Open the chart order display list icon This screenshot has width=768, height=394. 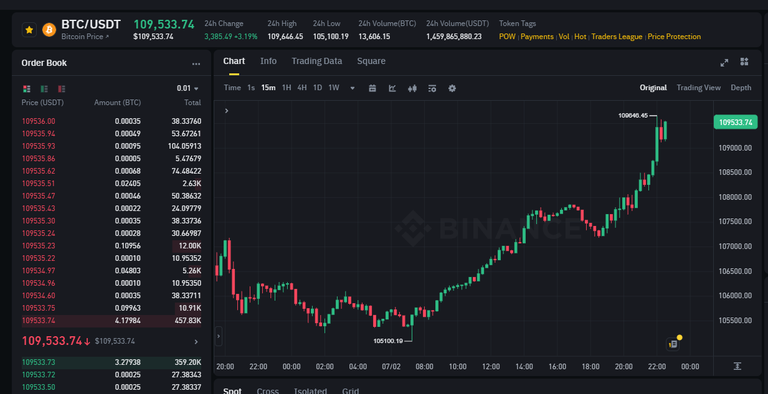[432, 88]
